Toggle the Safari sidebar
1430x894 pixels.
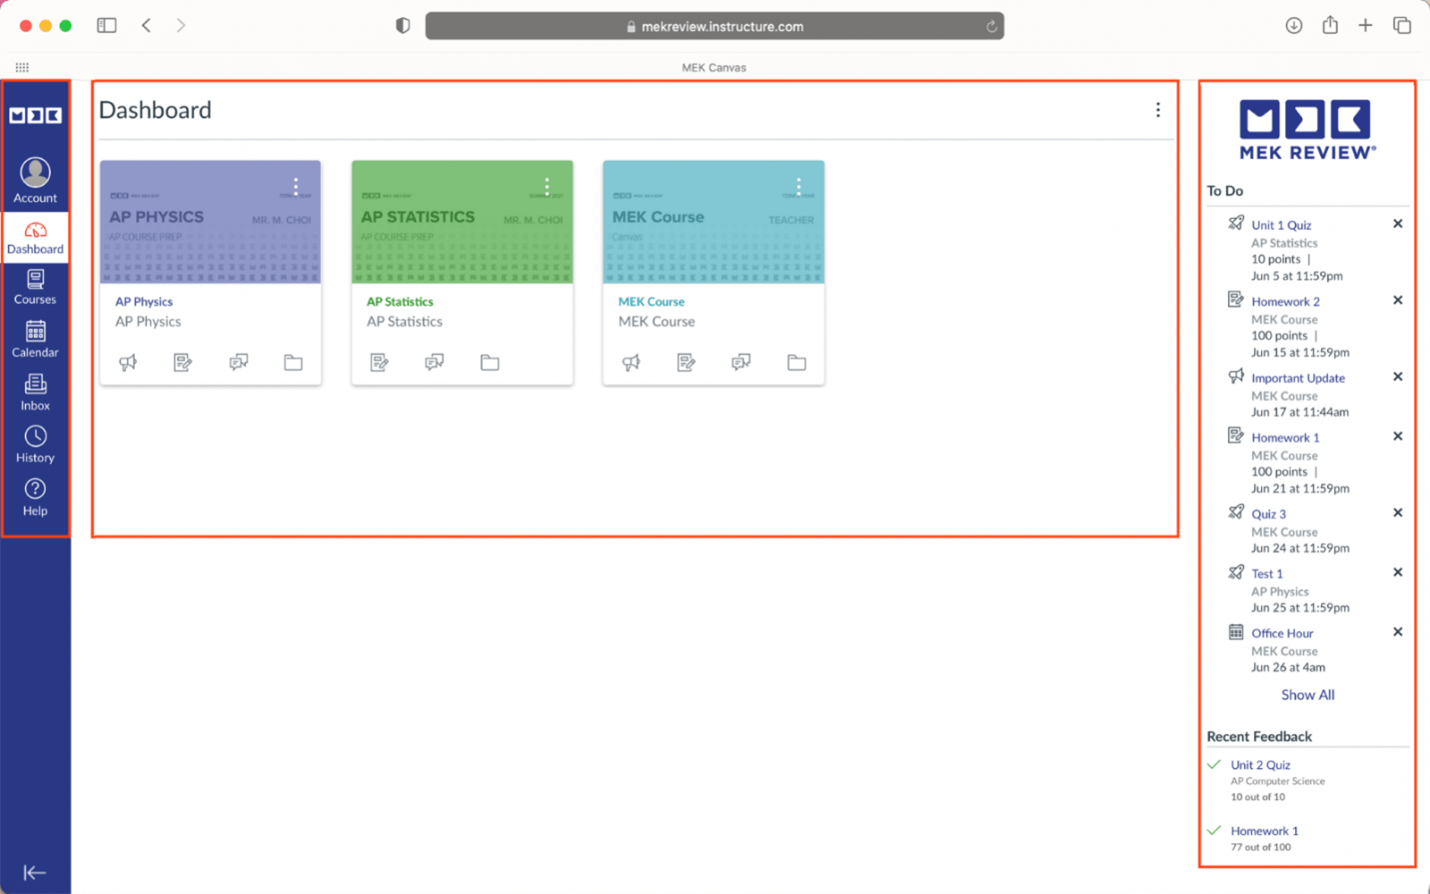(106, 25)
